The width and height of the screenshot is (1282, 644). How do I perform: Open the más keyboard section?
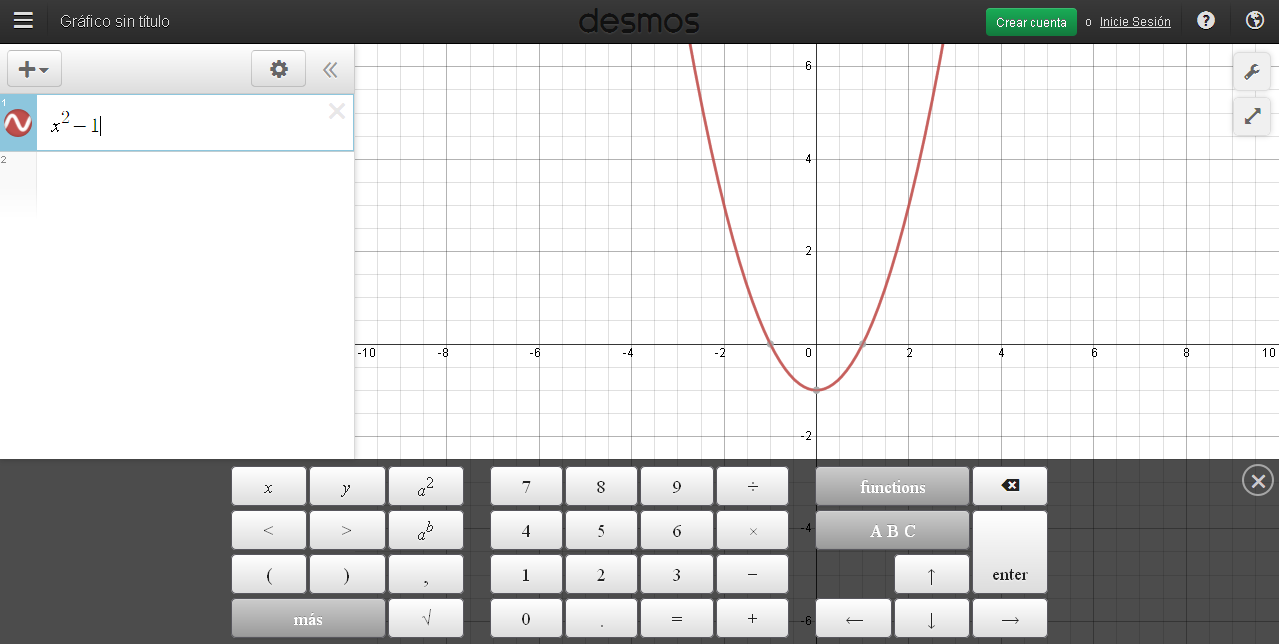point(307,618)
